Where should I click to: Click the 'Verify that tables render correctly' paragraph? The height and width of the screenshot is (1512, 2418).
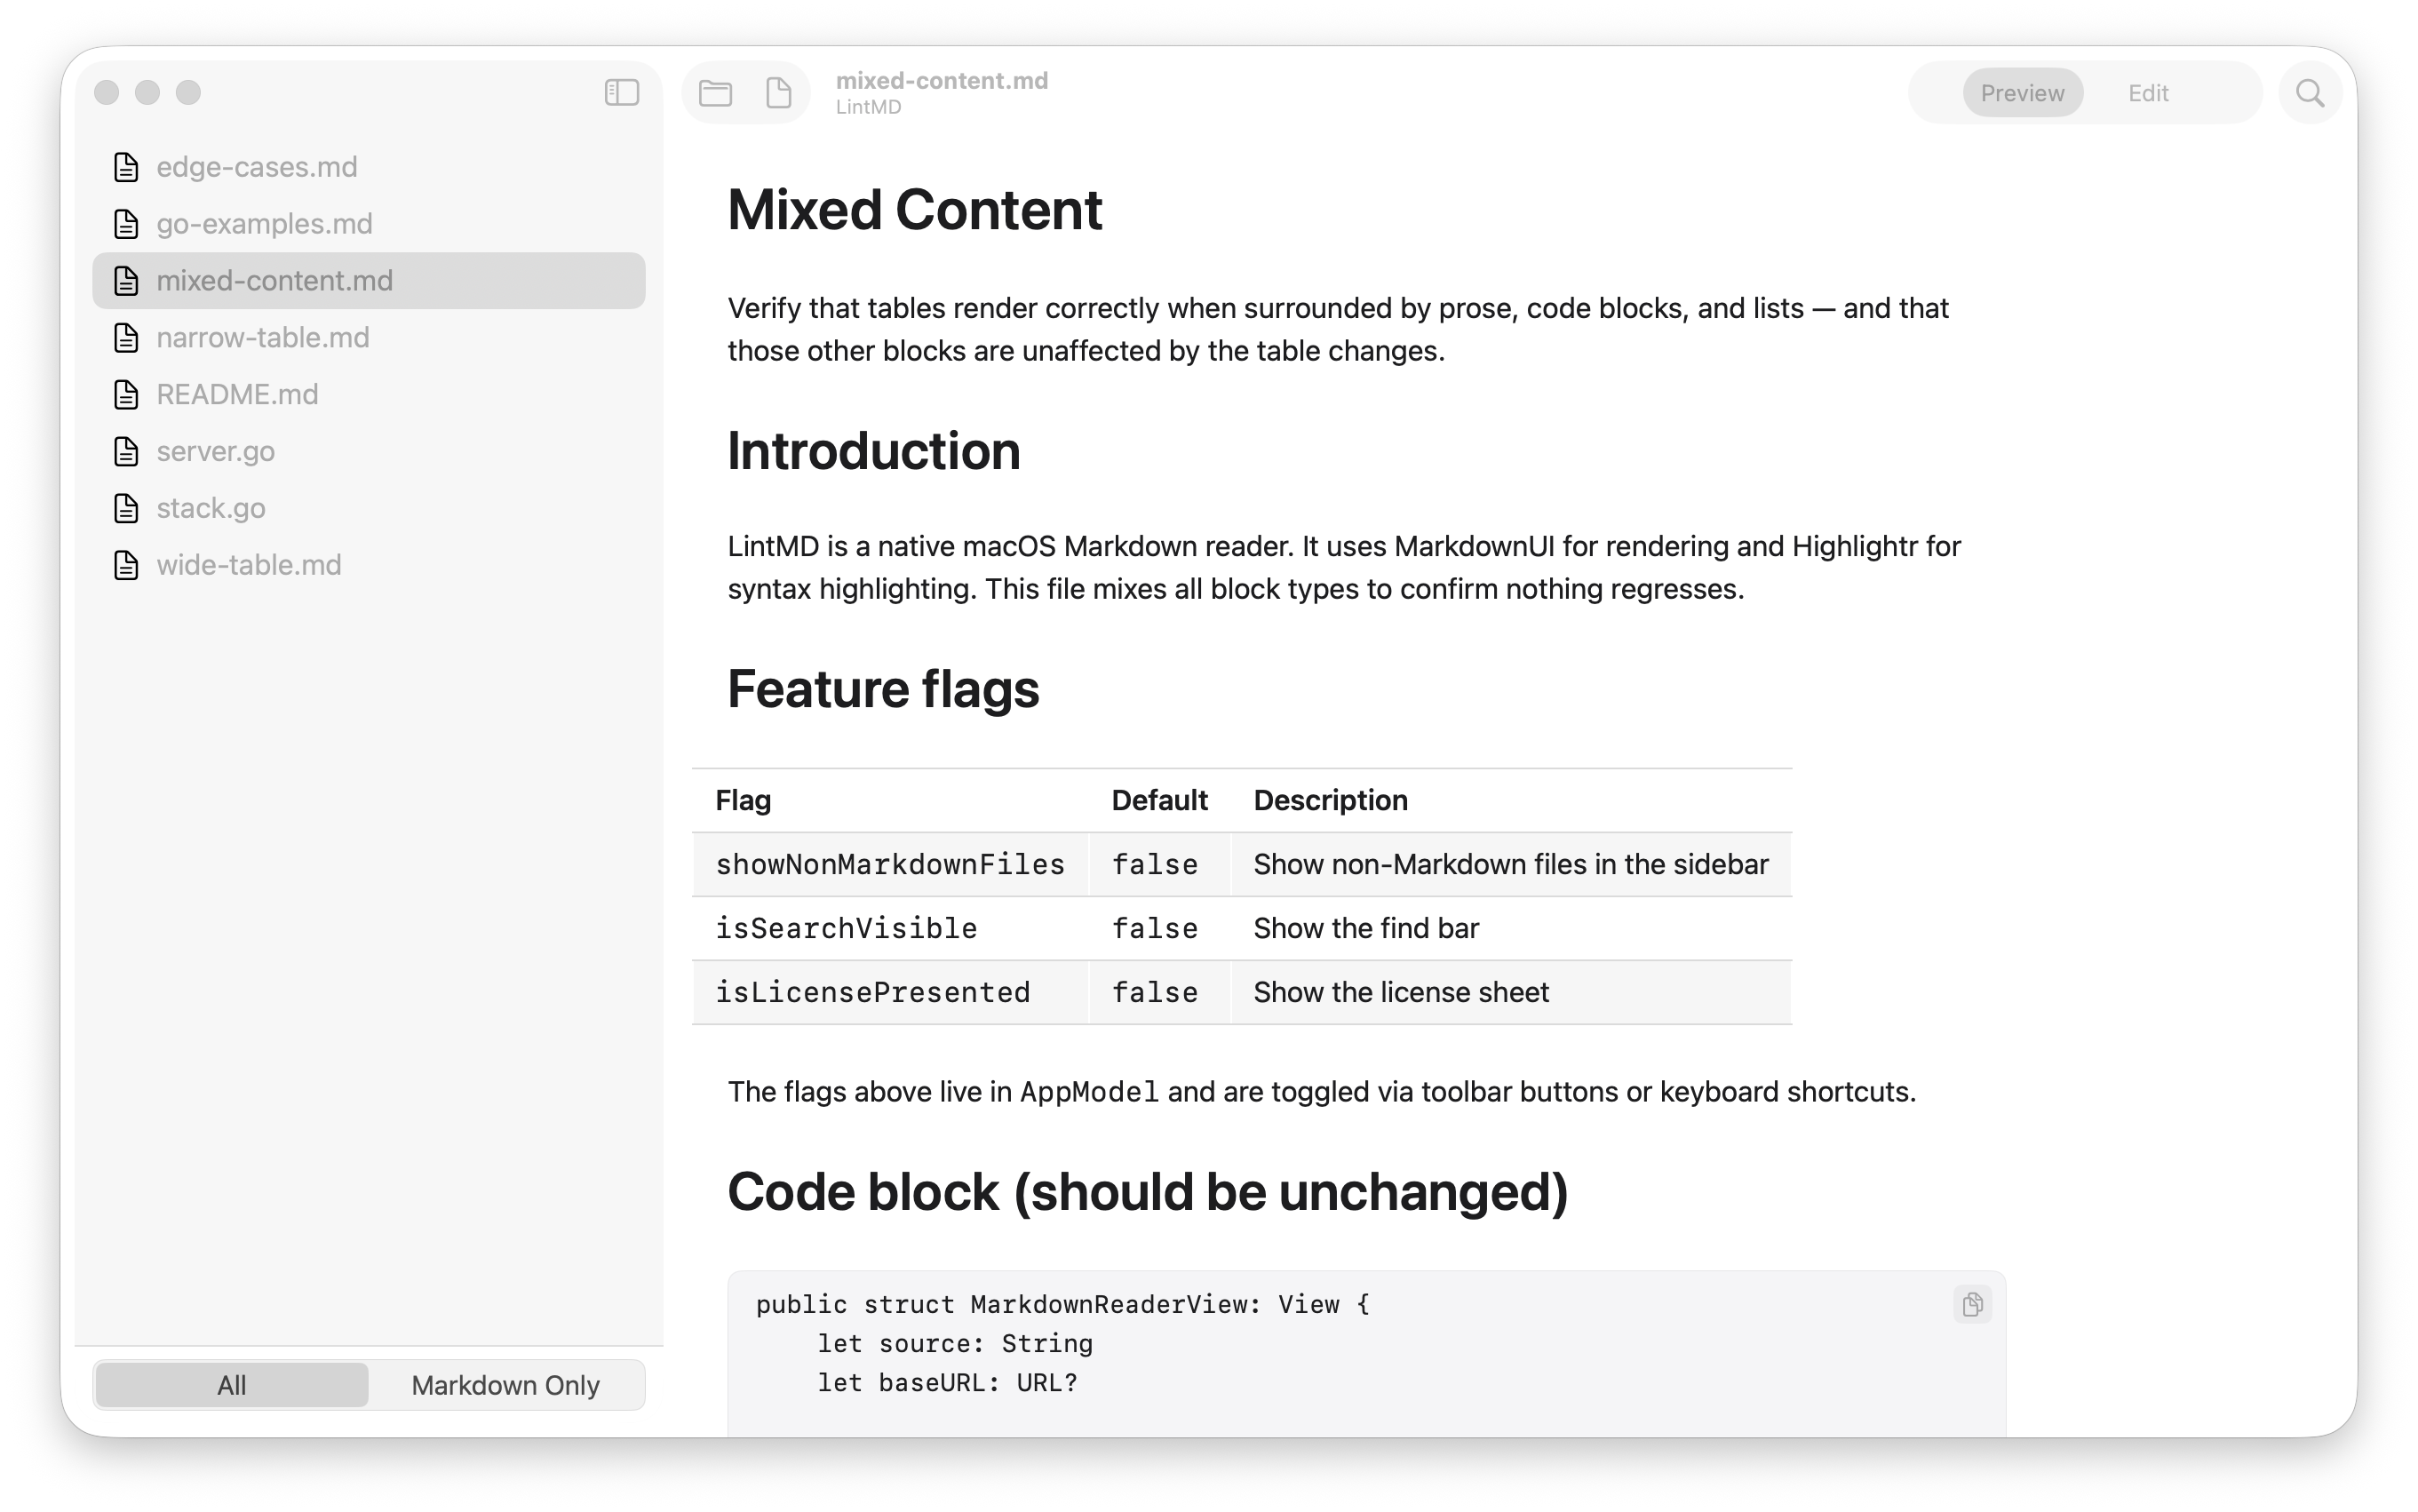point(1338,329)
